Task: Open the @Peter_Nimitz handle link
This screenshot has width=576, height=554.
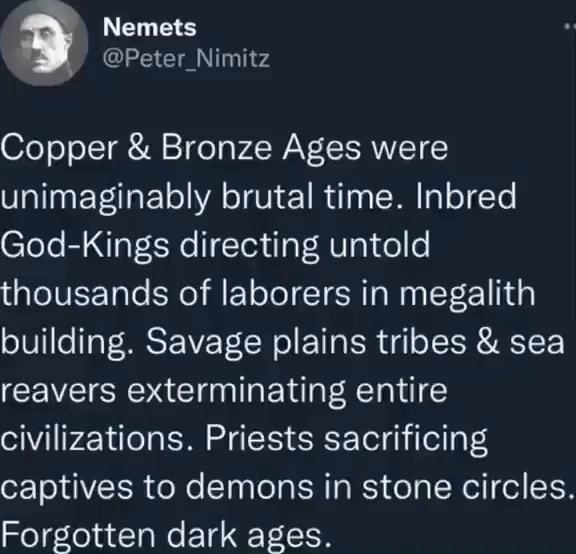Action: (186, 58)
